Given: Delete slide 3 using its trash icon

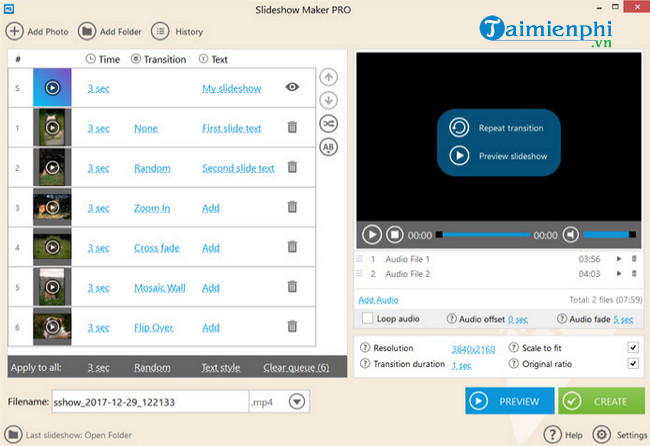Looking at the screenshot, I should pyautogui.click(x=292, y=207).
